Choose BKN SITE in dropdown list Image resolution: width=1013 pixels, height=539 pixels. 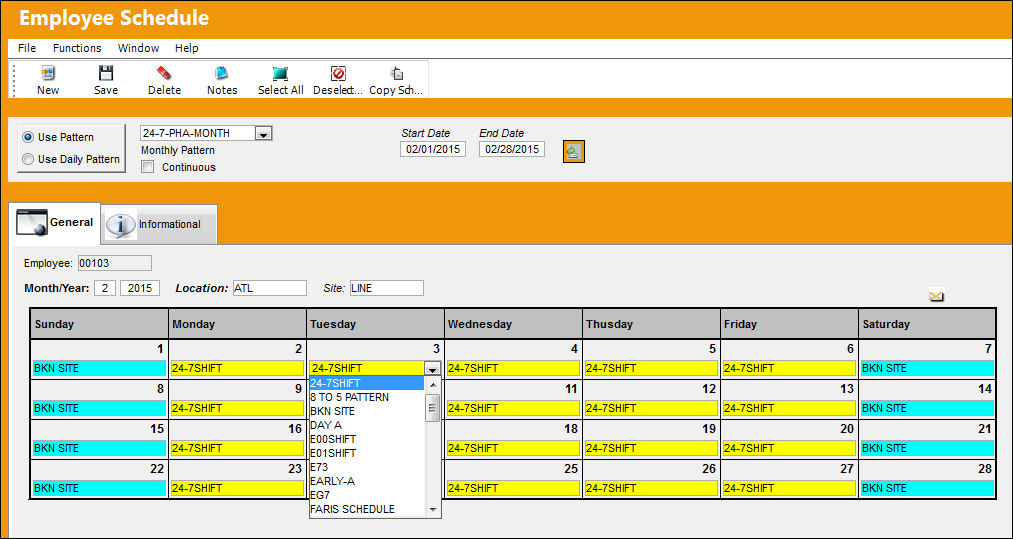pyautogui.click(x=366, y=411)
